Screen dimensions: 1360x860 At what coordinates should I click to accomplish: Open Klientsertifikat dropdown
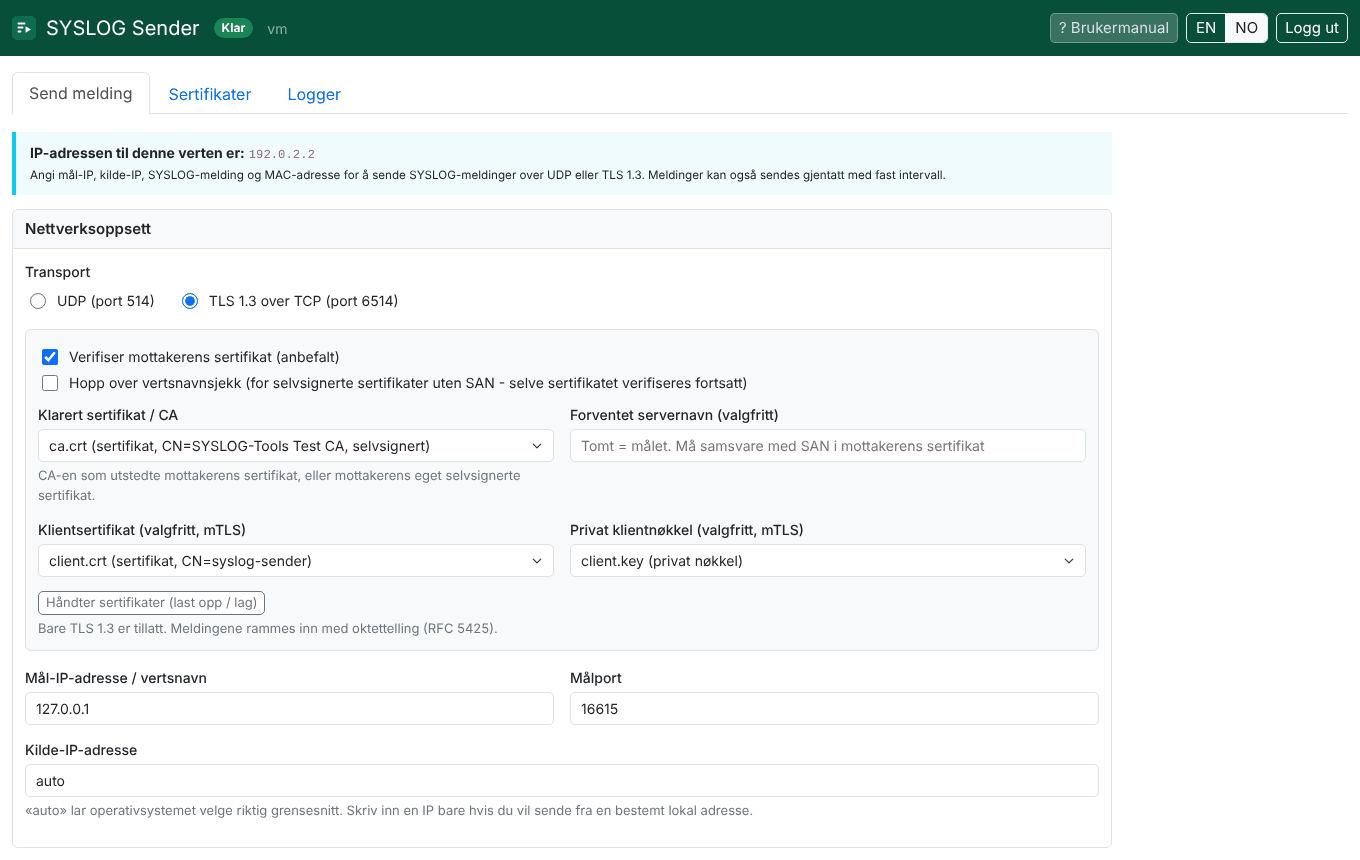coord(295,561)
